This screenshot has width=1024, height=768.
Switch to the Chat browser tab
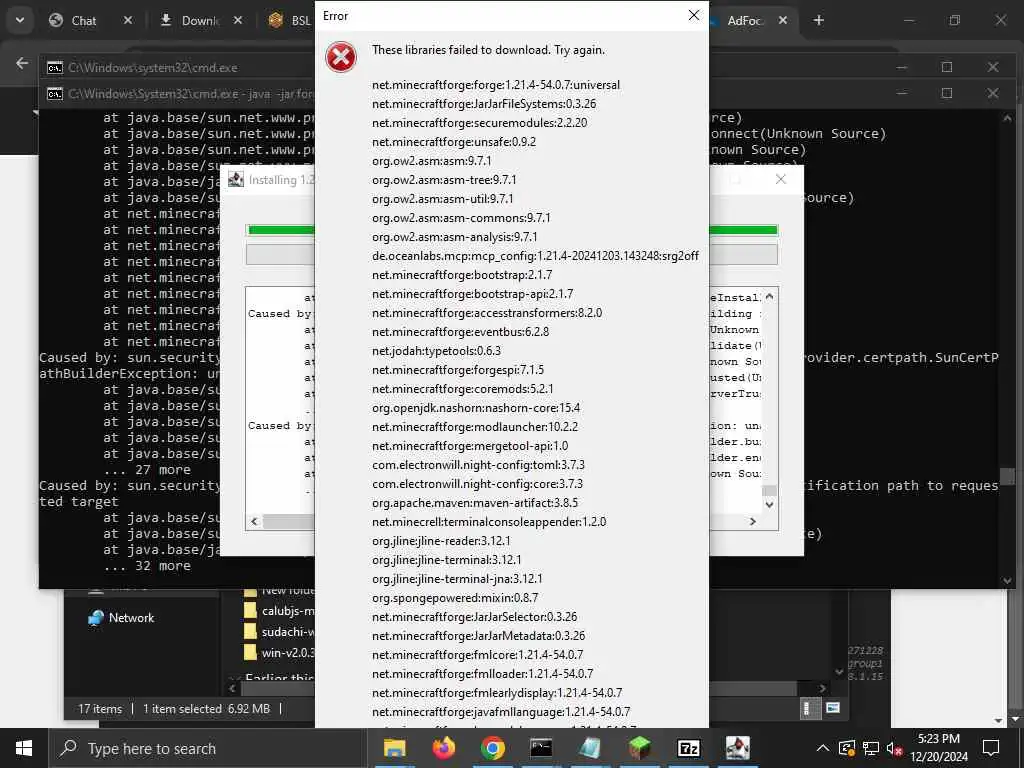pos(84,21)
